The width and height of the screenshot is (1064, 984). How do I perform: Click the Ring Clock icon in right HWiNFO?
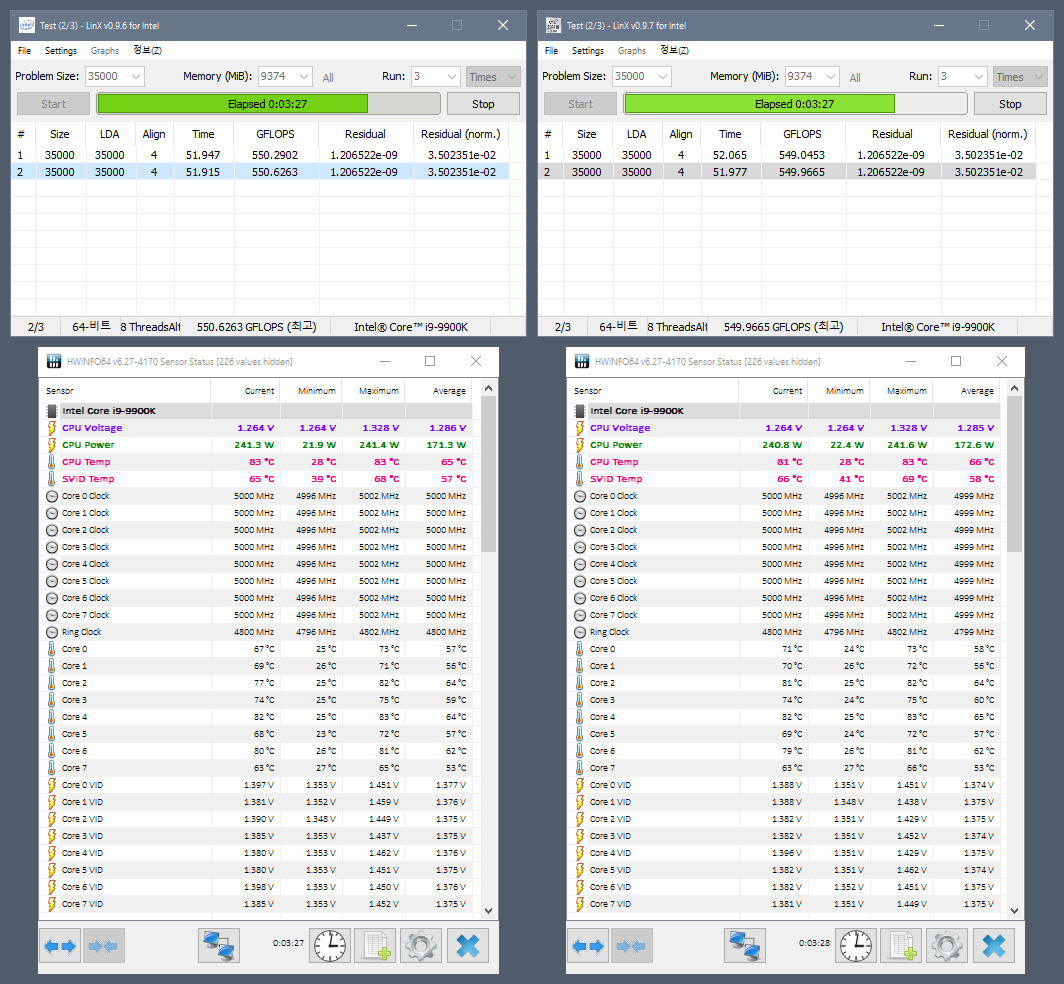point(580,632)
